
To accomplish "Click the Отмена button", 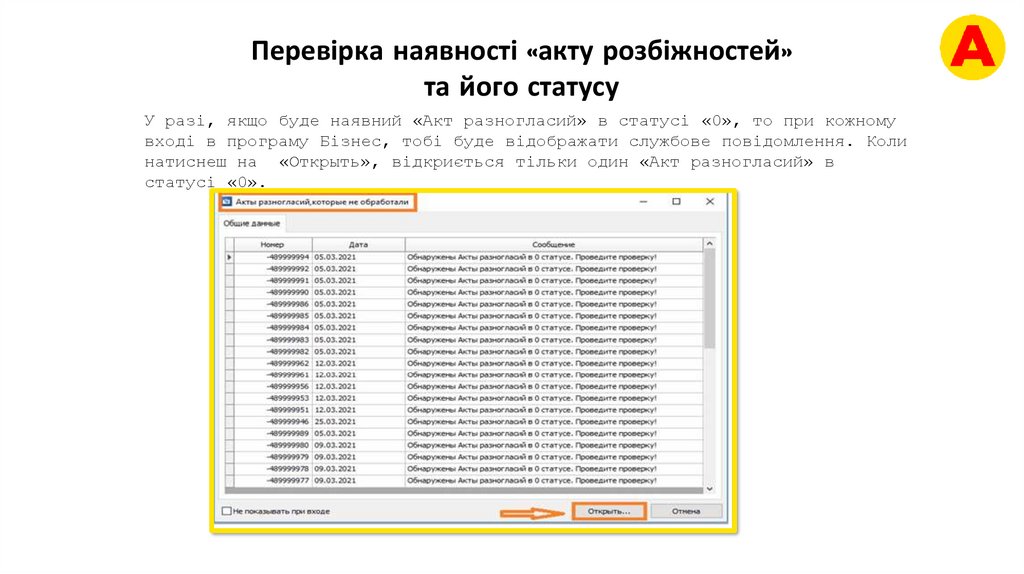I will [686, 511].
